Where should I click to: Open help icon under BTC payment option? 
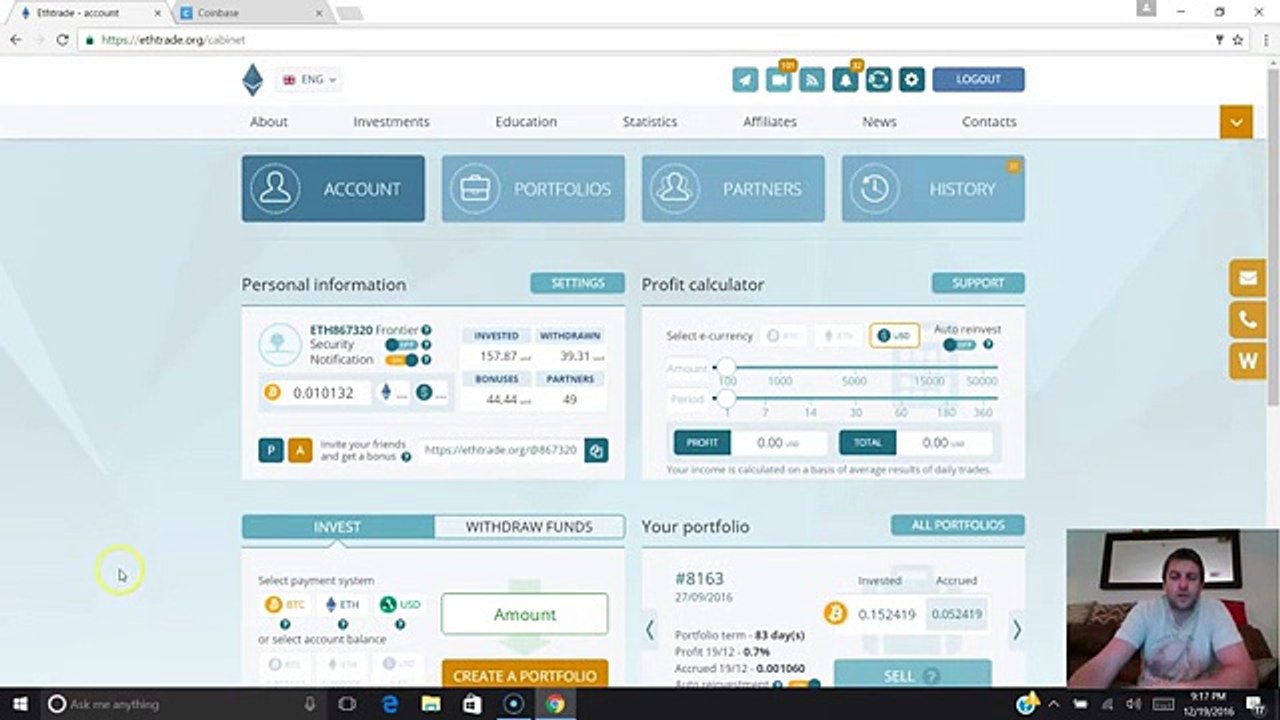pos(284,624)
